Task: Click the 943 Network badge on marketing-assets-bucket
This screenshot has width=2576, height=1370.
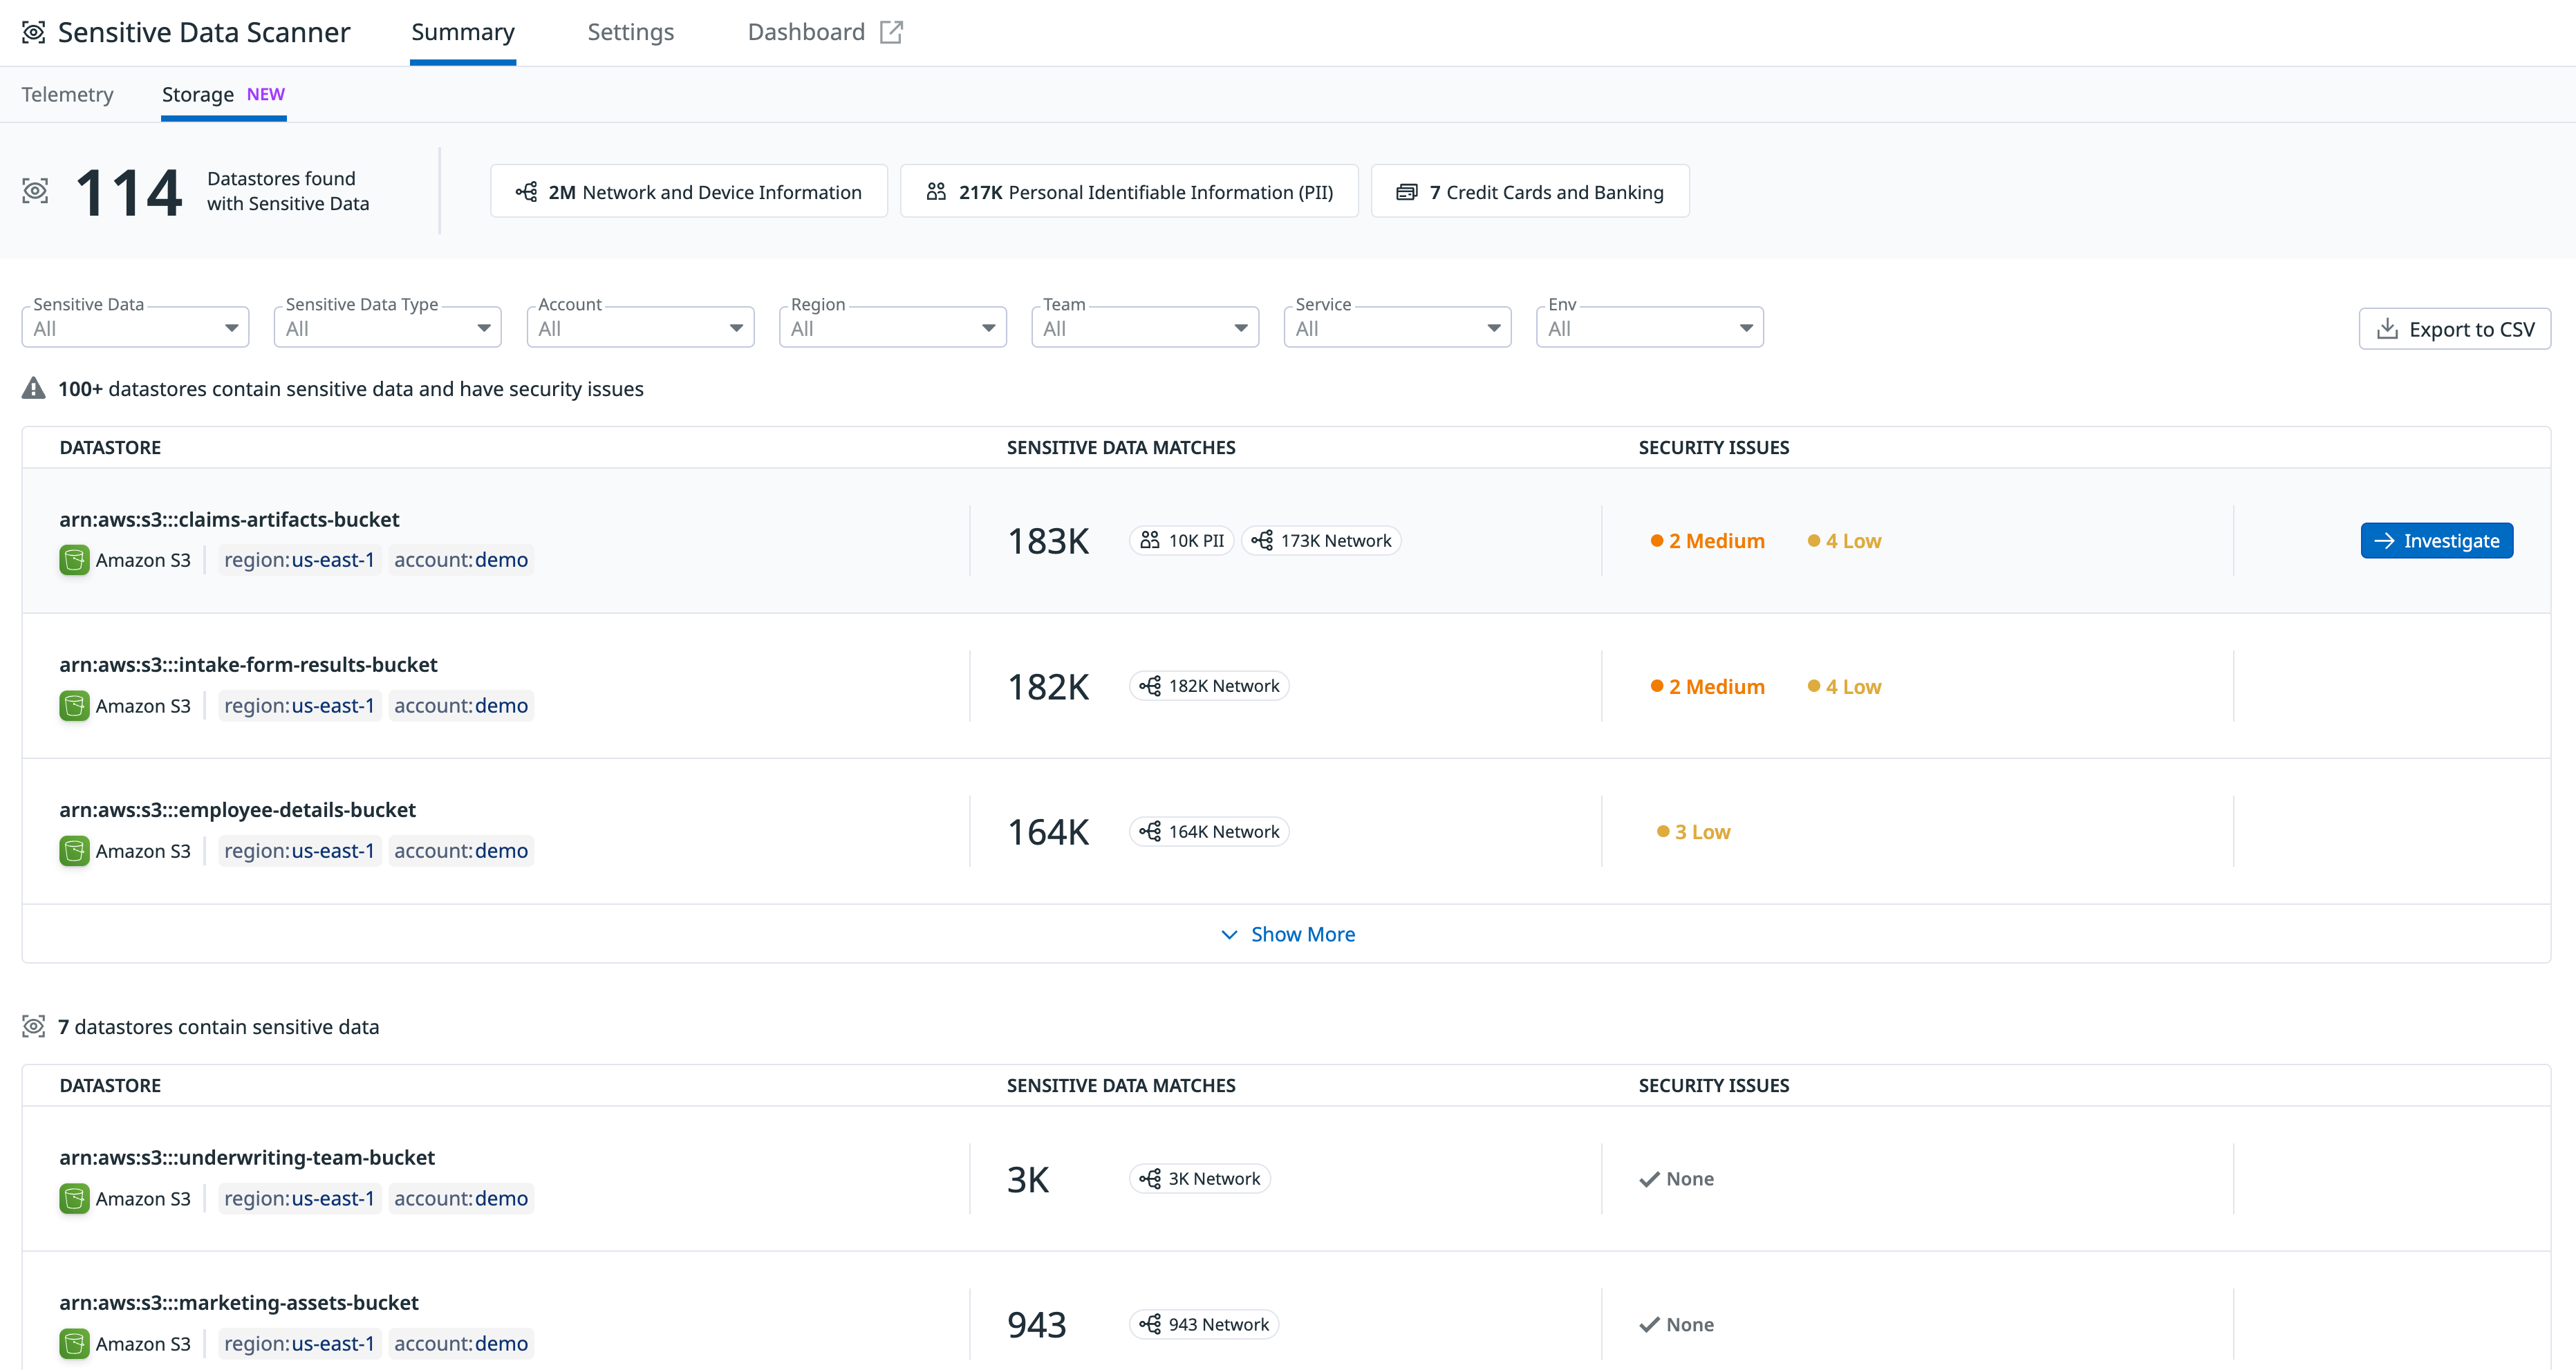Action: coord(1204,1323)
